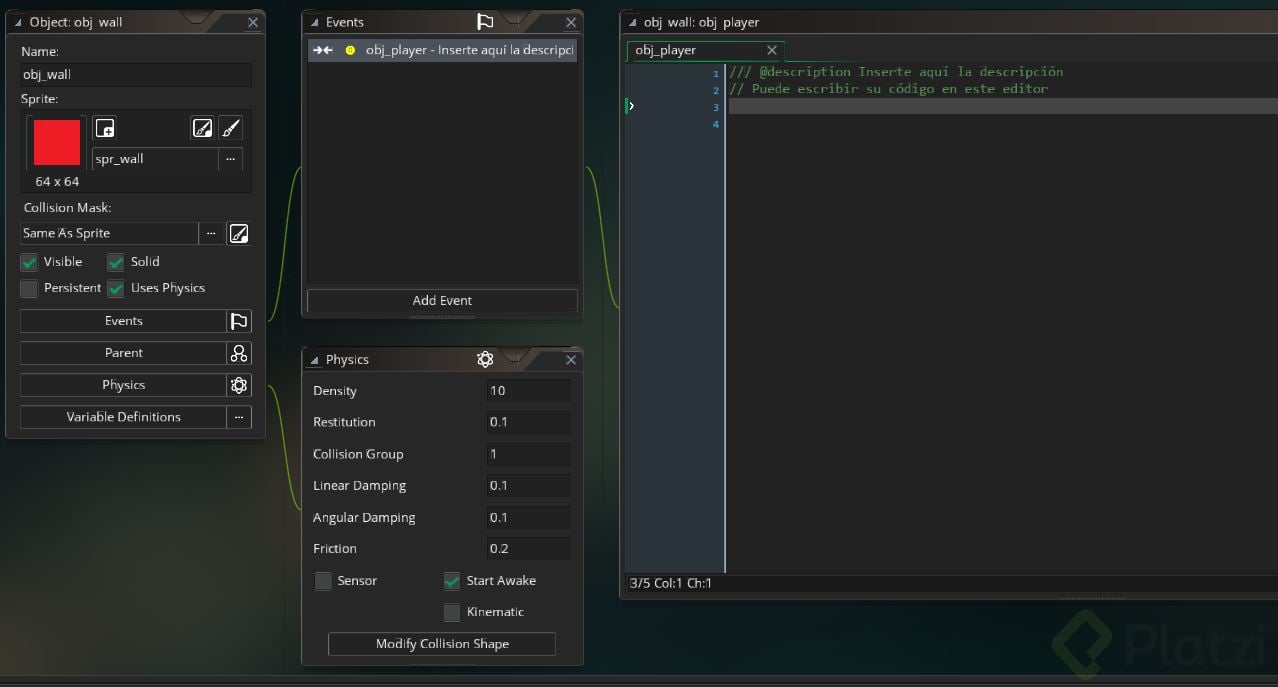
Task: Click the red spr_wall sprite thumbnail
Action: (57, 142)
